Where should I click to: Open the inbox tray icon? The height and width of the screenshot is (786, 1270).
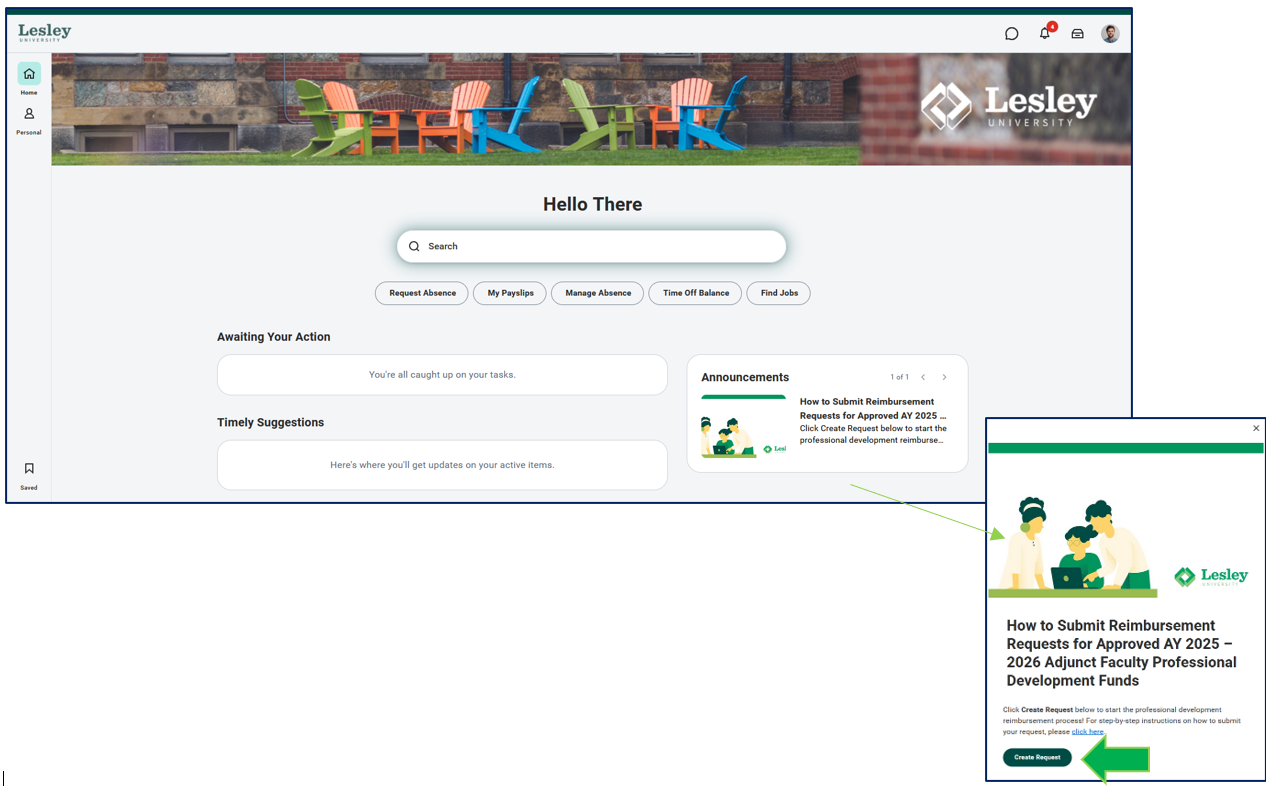tap(1077, 33)
